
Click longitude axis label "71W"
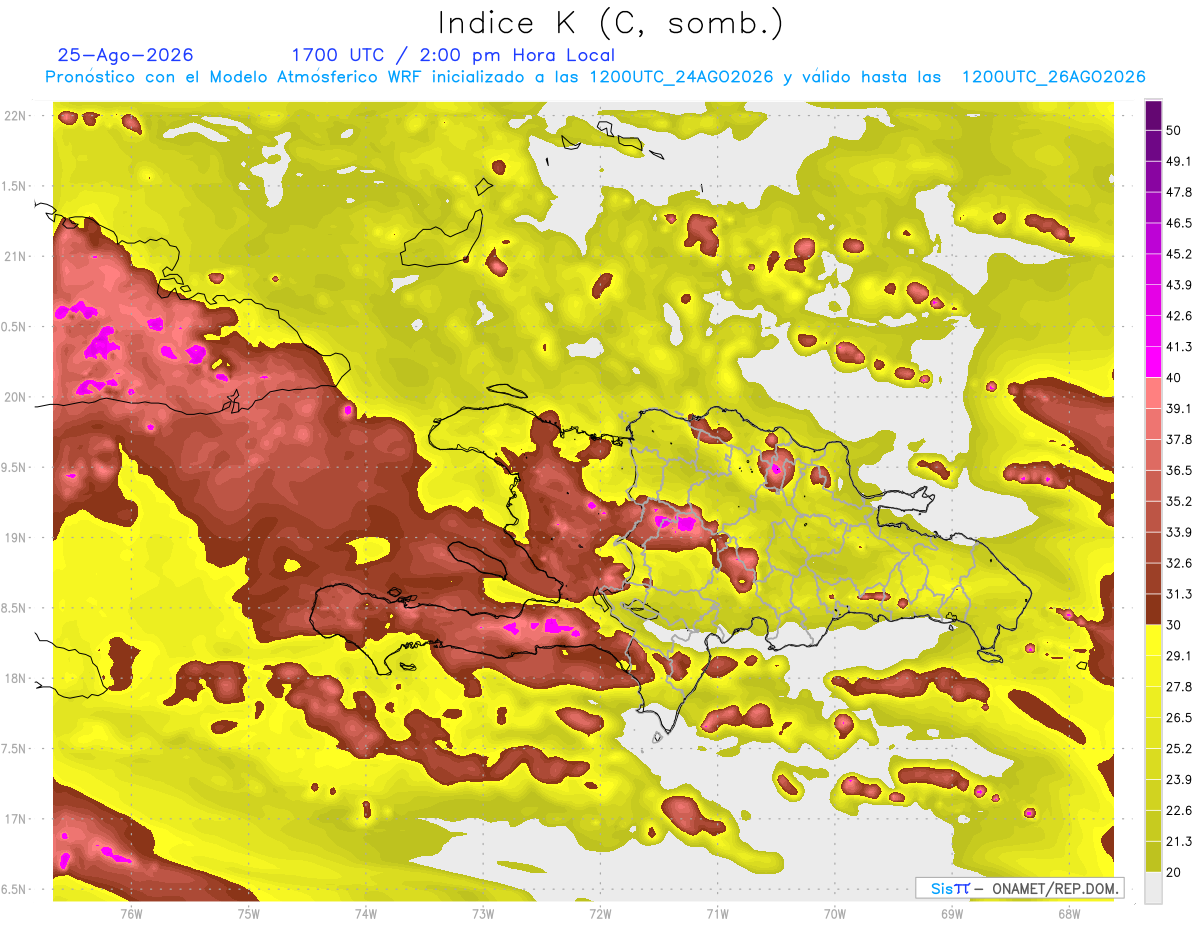[x=717, y=914]
